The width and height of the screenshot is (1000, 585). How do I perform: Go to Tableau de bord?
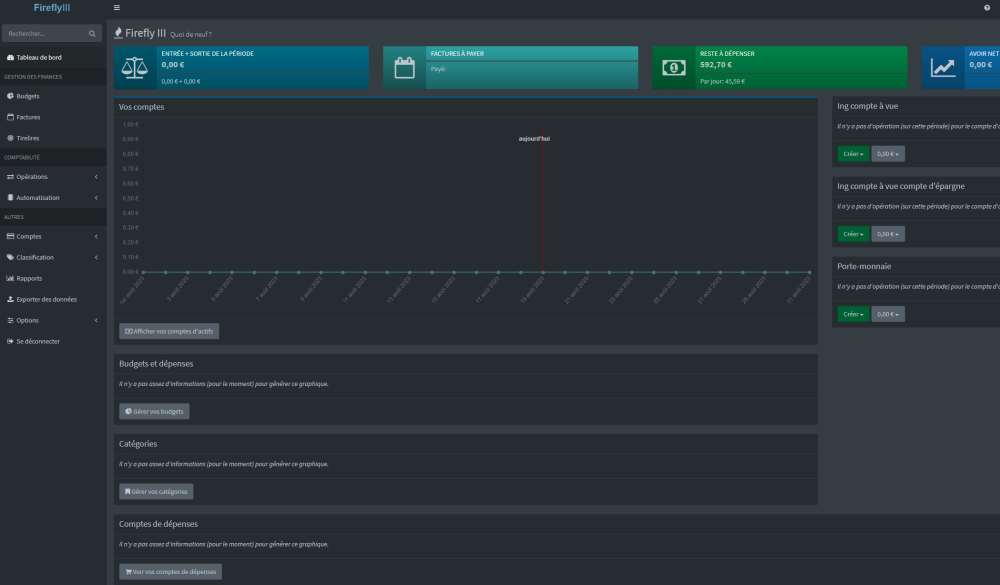[54, 57]
